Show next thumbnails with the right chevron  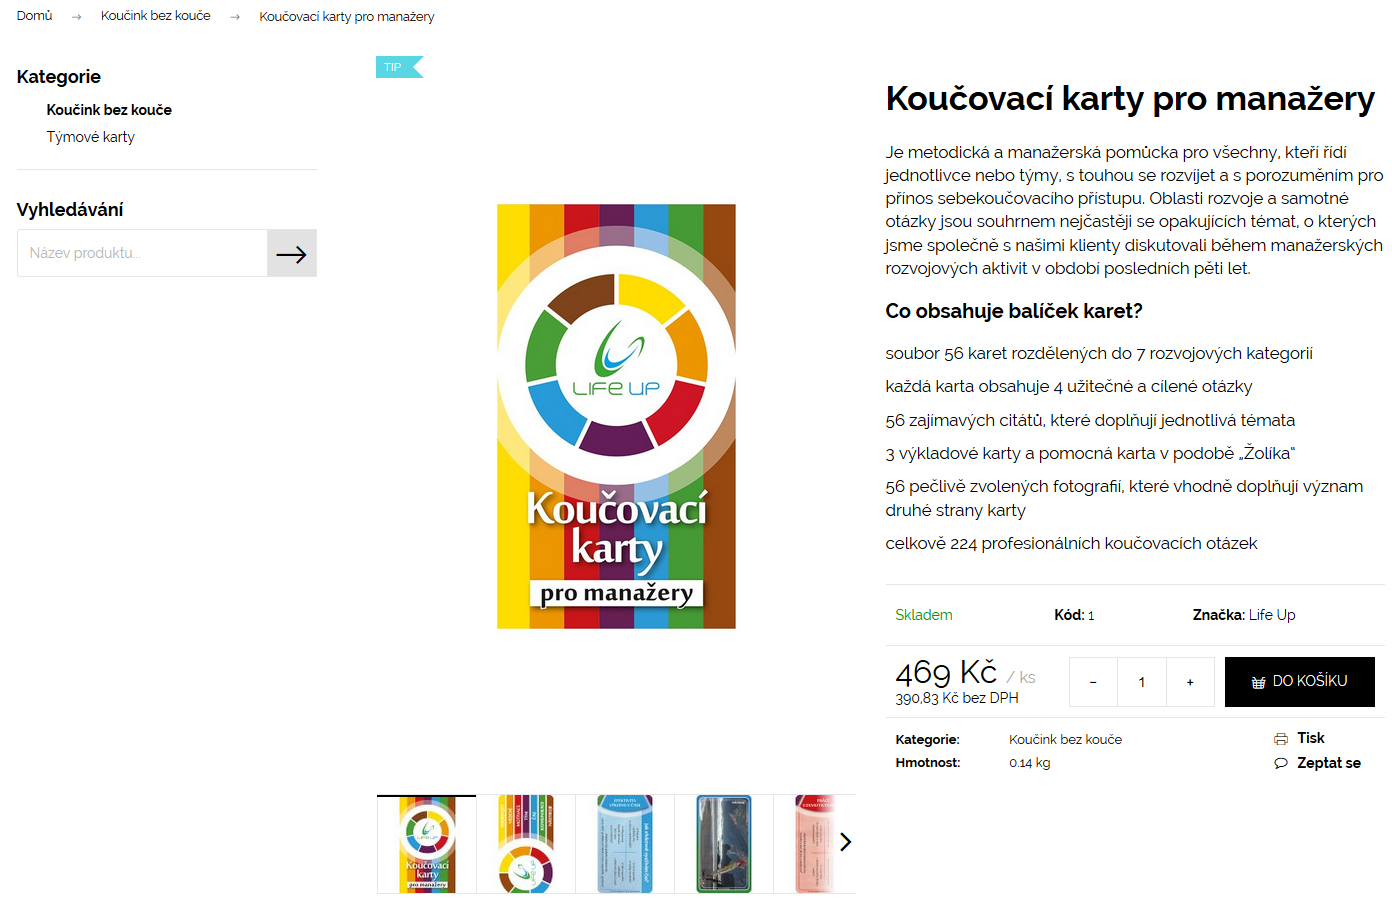(846, 842)
